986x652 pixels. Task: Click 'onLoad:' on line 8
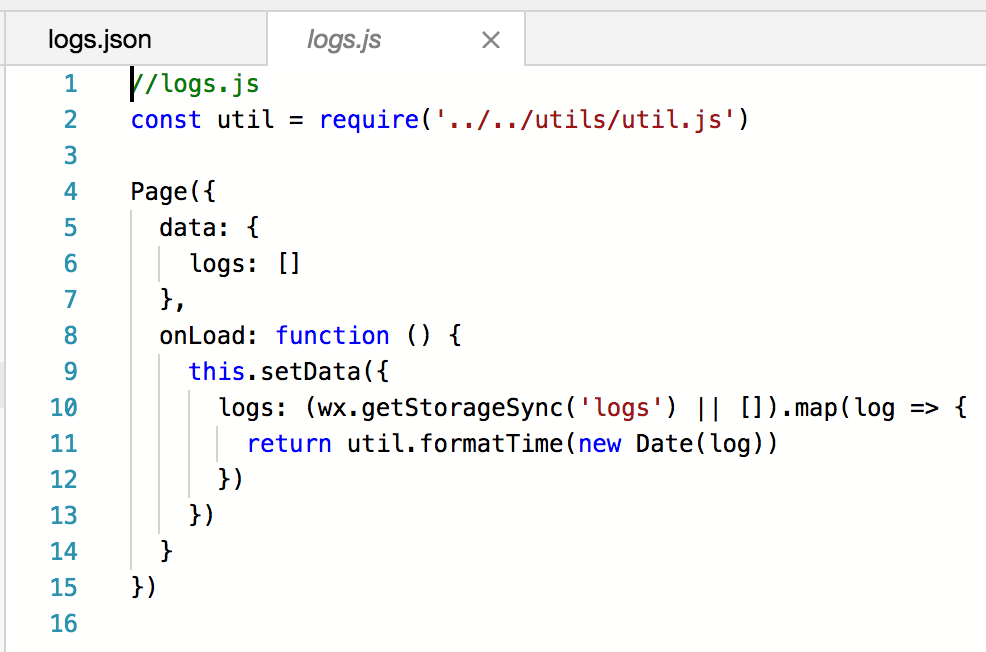tap(209, 335)
